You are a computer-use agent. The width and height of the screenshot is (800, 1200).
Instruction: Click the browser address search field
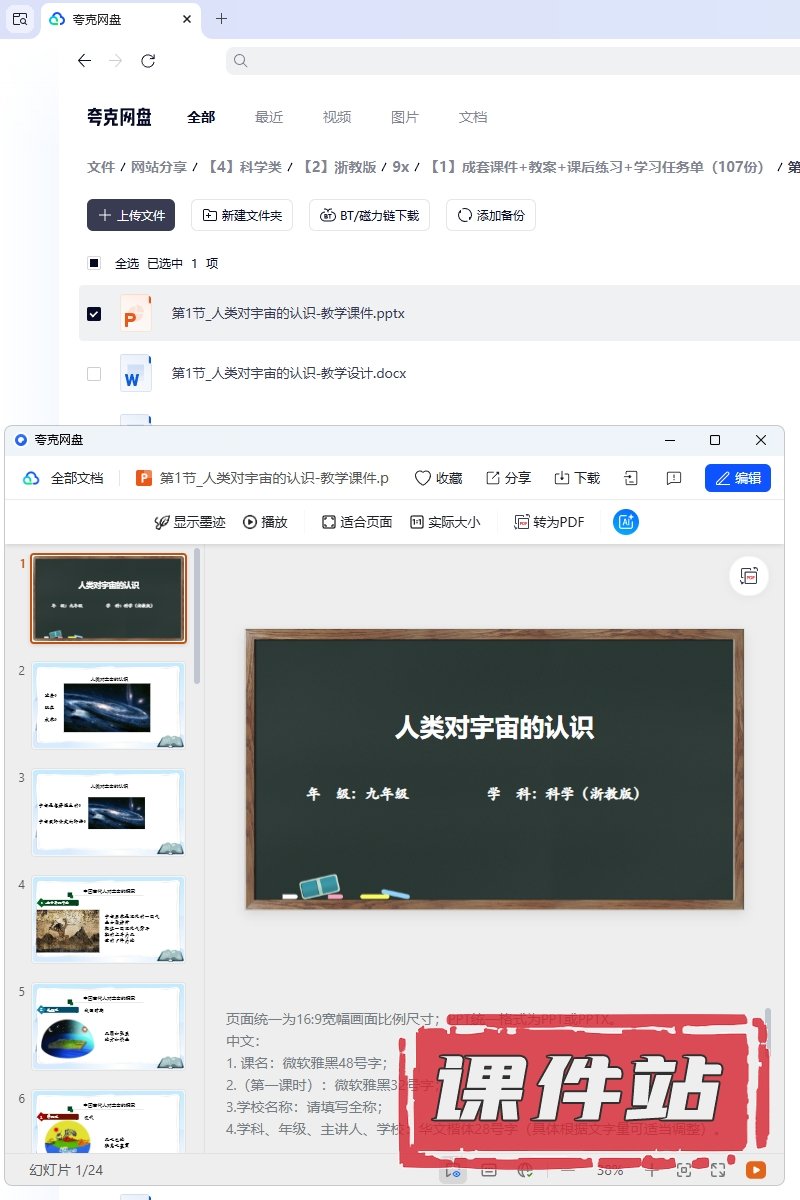click(x=510, y=61)
